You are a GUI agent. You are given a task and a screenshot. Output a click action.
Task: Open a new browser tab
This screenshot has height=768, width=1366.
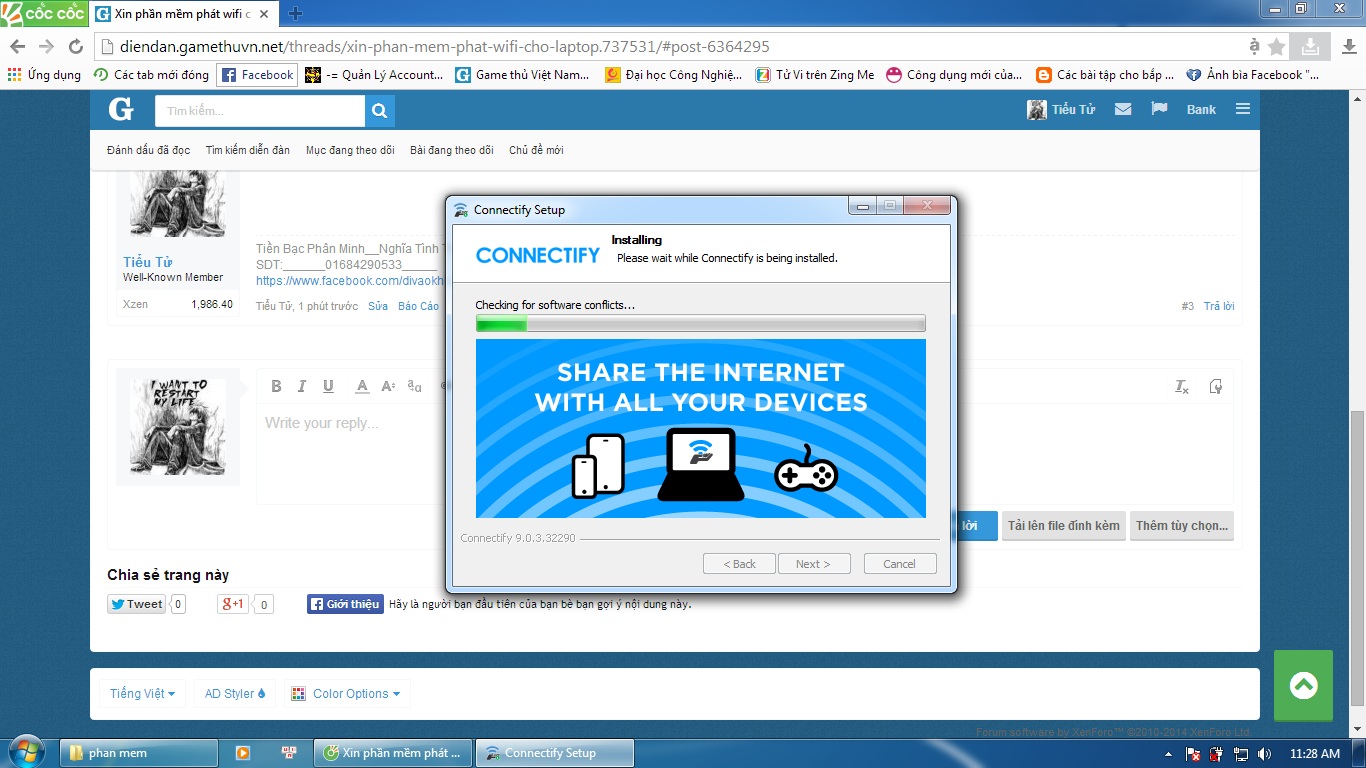[x=295, y=14]
